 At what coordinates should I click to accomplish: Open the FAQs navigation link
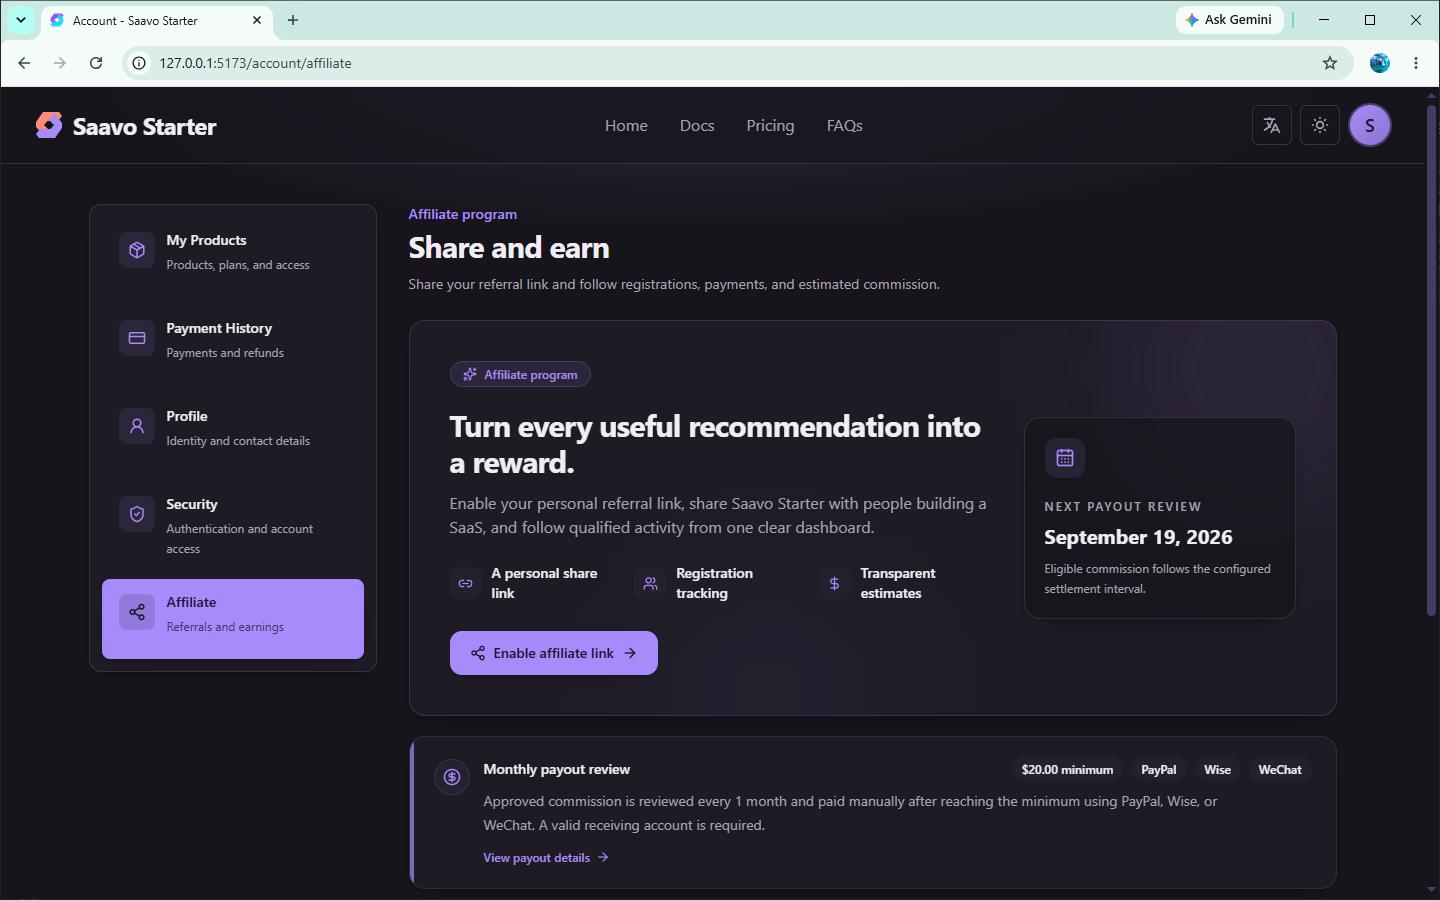845,126
